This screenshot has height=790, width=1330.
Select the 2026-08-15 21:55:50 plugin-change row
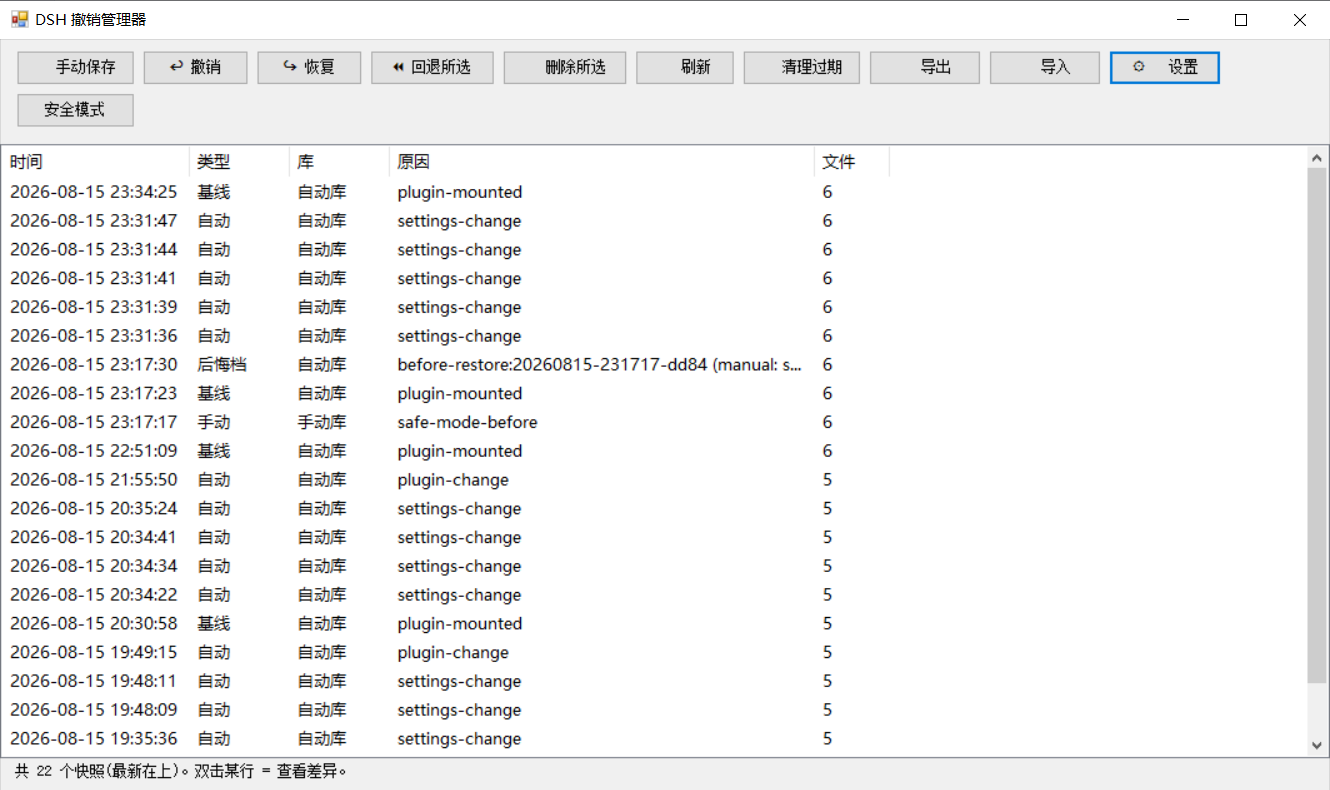(447, 480)
